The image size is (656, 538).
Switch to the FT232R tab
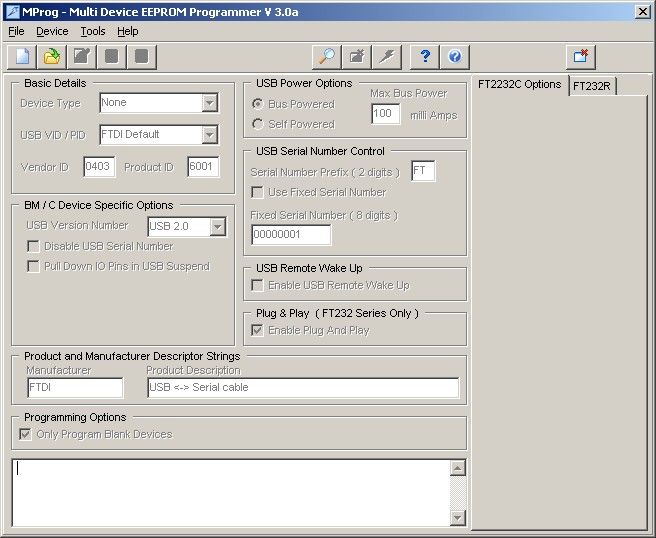click(x=592, y=86)
